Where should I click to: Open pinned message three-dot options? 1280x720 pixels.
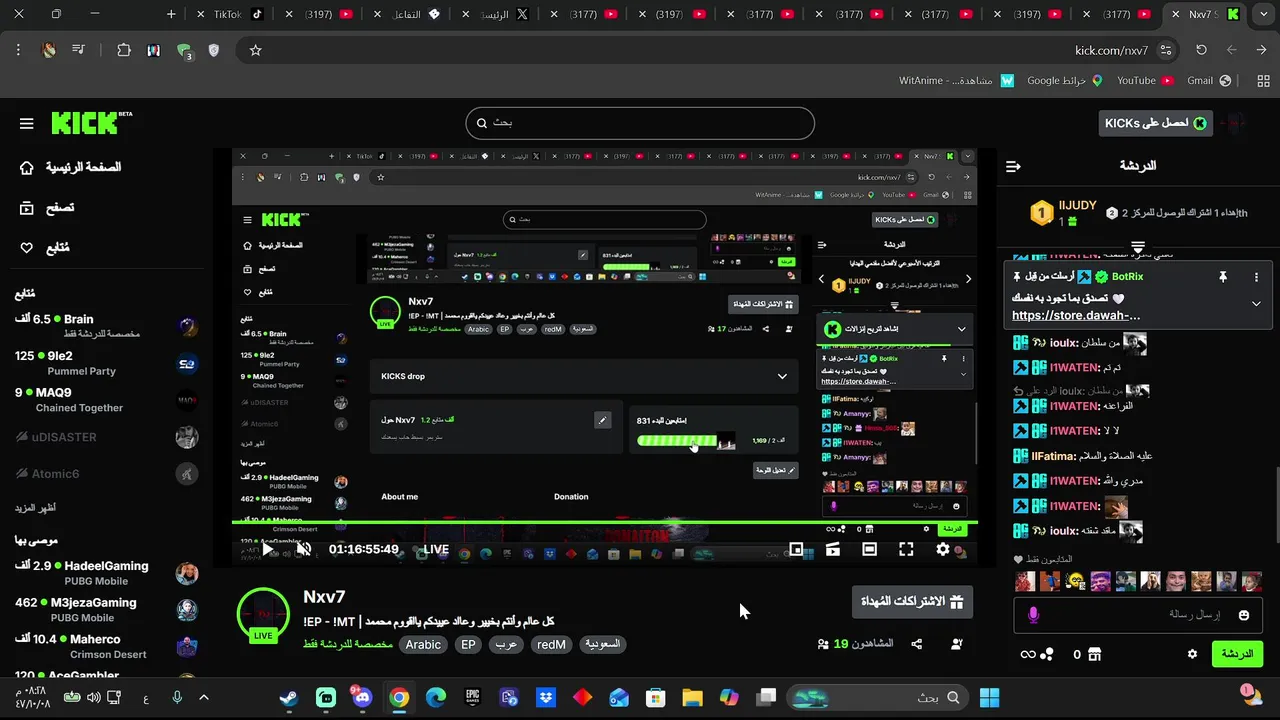(x=1257, y=277)
